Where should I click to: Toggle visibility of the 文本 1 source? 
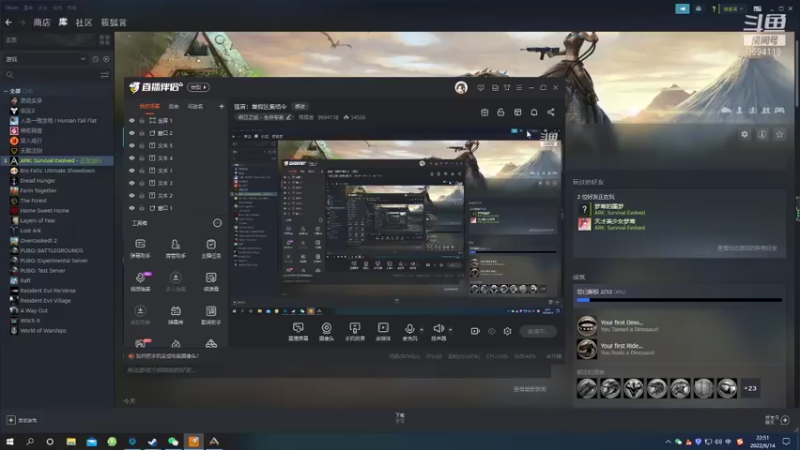tap(132, 171)
